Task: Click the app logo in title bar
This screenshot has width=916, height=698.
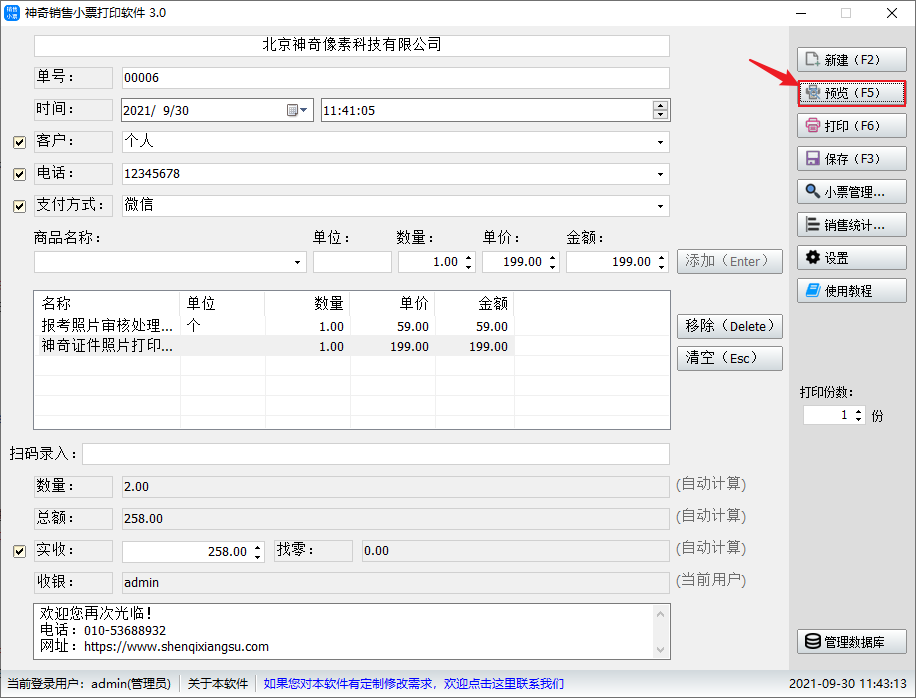Action: pyautogui.click(x=12, y=13)
